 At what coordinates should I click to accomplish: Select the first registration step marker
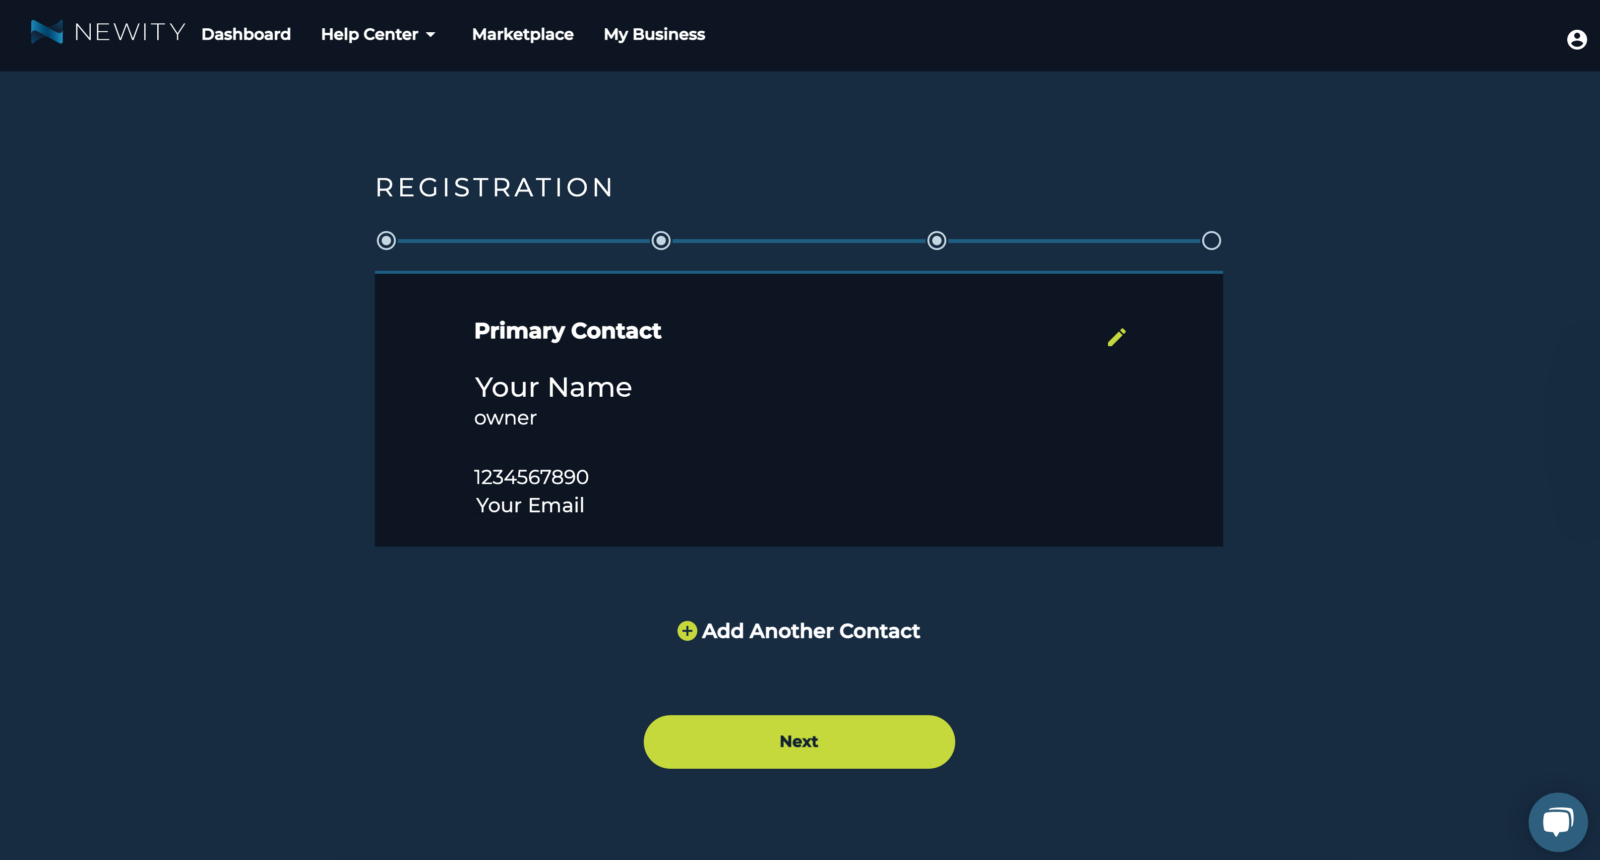pos(386,241)
